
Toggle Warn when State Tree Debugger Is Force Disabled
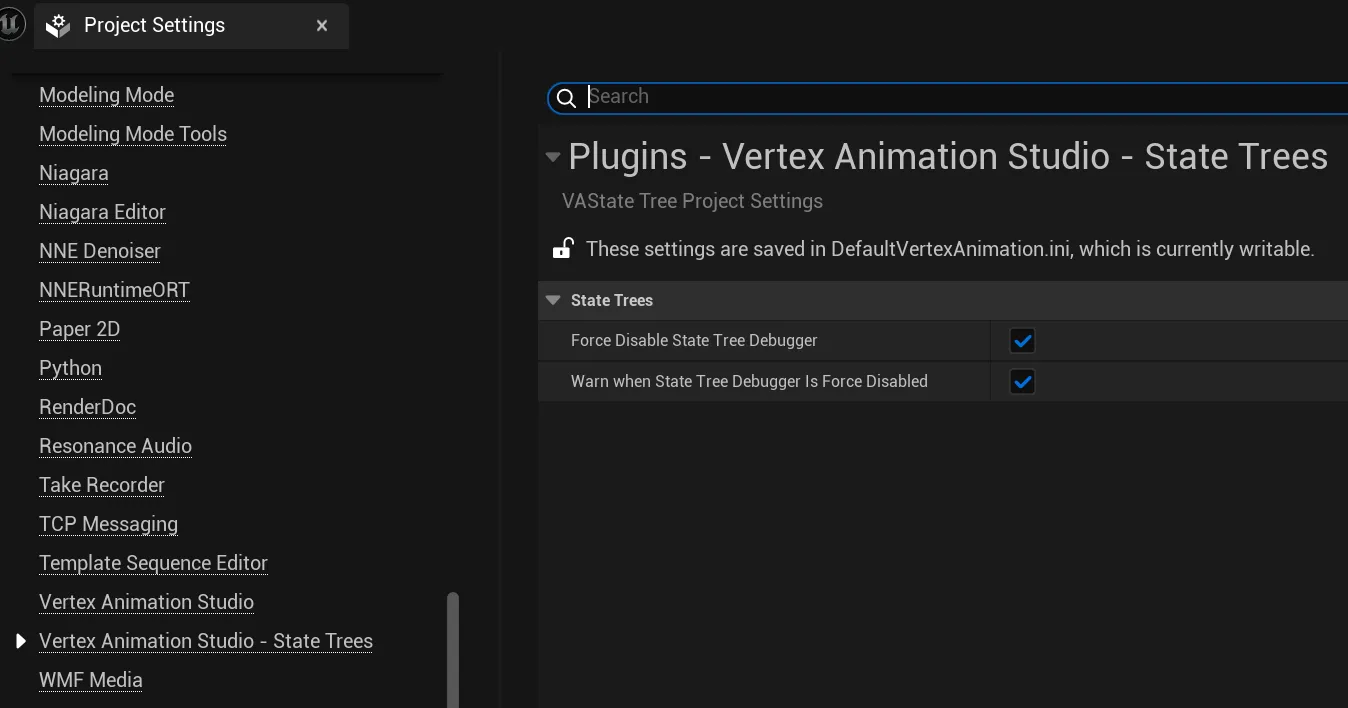(1022, 382)
